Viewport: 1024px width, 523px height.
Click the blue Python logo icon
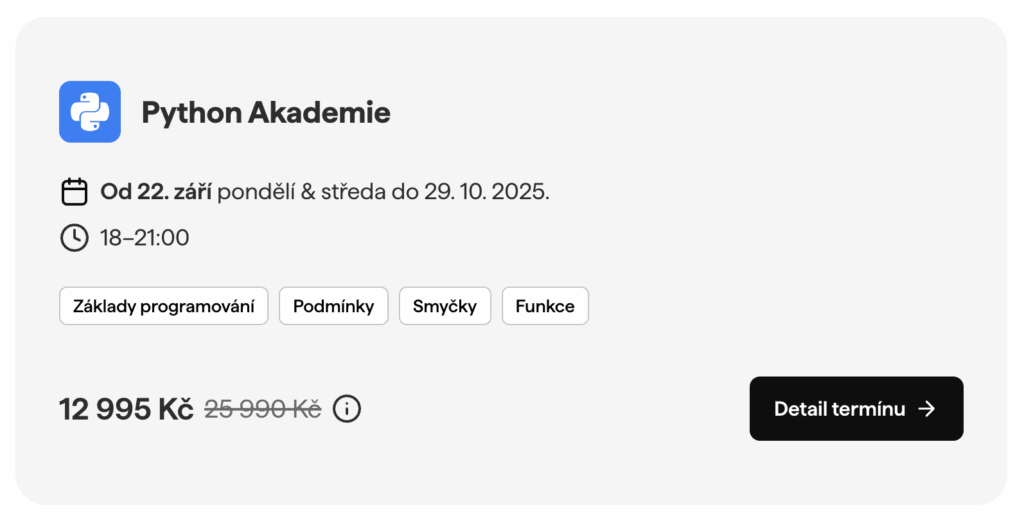click(90, 112)
